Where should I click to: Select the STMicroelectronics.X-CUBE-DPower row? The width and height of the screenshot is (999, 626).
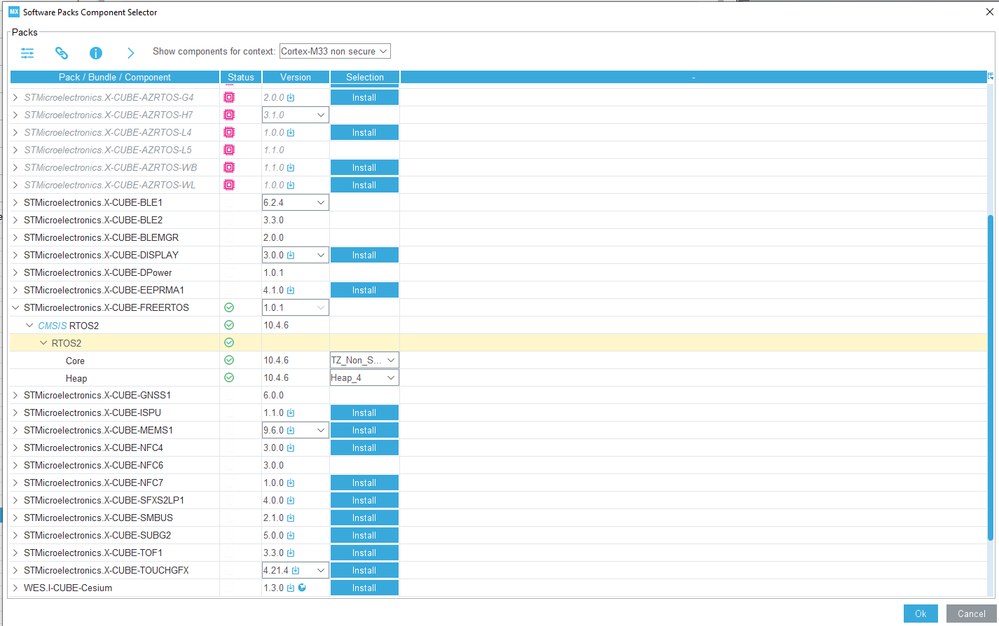(x=97, y=273)
